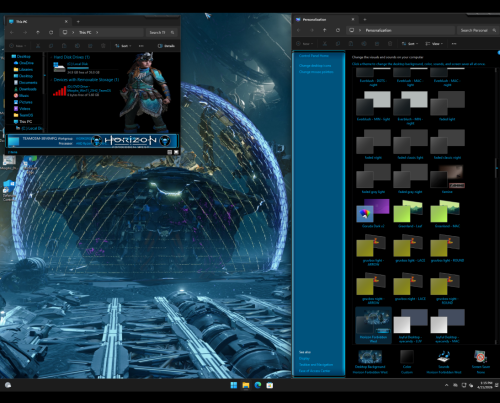Screen dimensions: 500x403
Task: Select the Faded light theme thumbnail
Action: 447,103
